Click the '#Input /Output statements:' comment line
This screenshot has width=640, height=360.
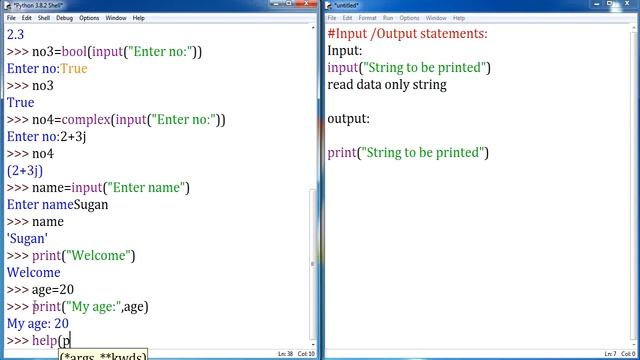(407, 33)
